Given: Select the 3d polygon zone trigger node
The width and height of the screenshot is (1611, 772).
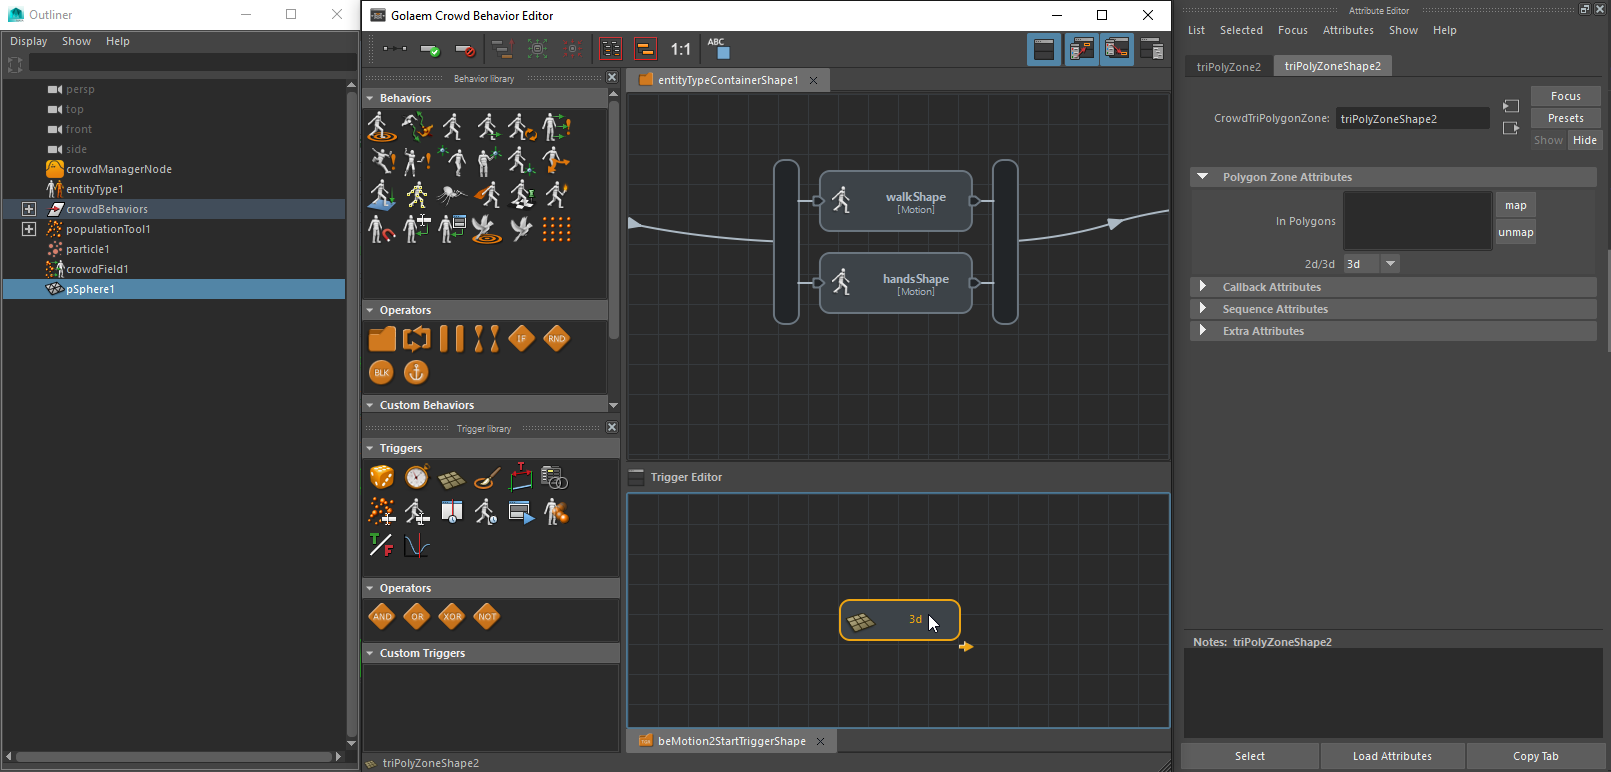Looking at the screenshot, I should click(x=900, y=620).
